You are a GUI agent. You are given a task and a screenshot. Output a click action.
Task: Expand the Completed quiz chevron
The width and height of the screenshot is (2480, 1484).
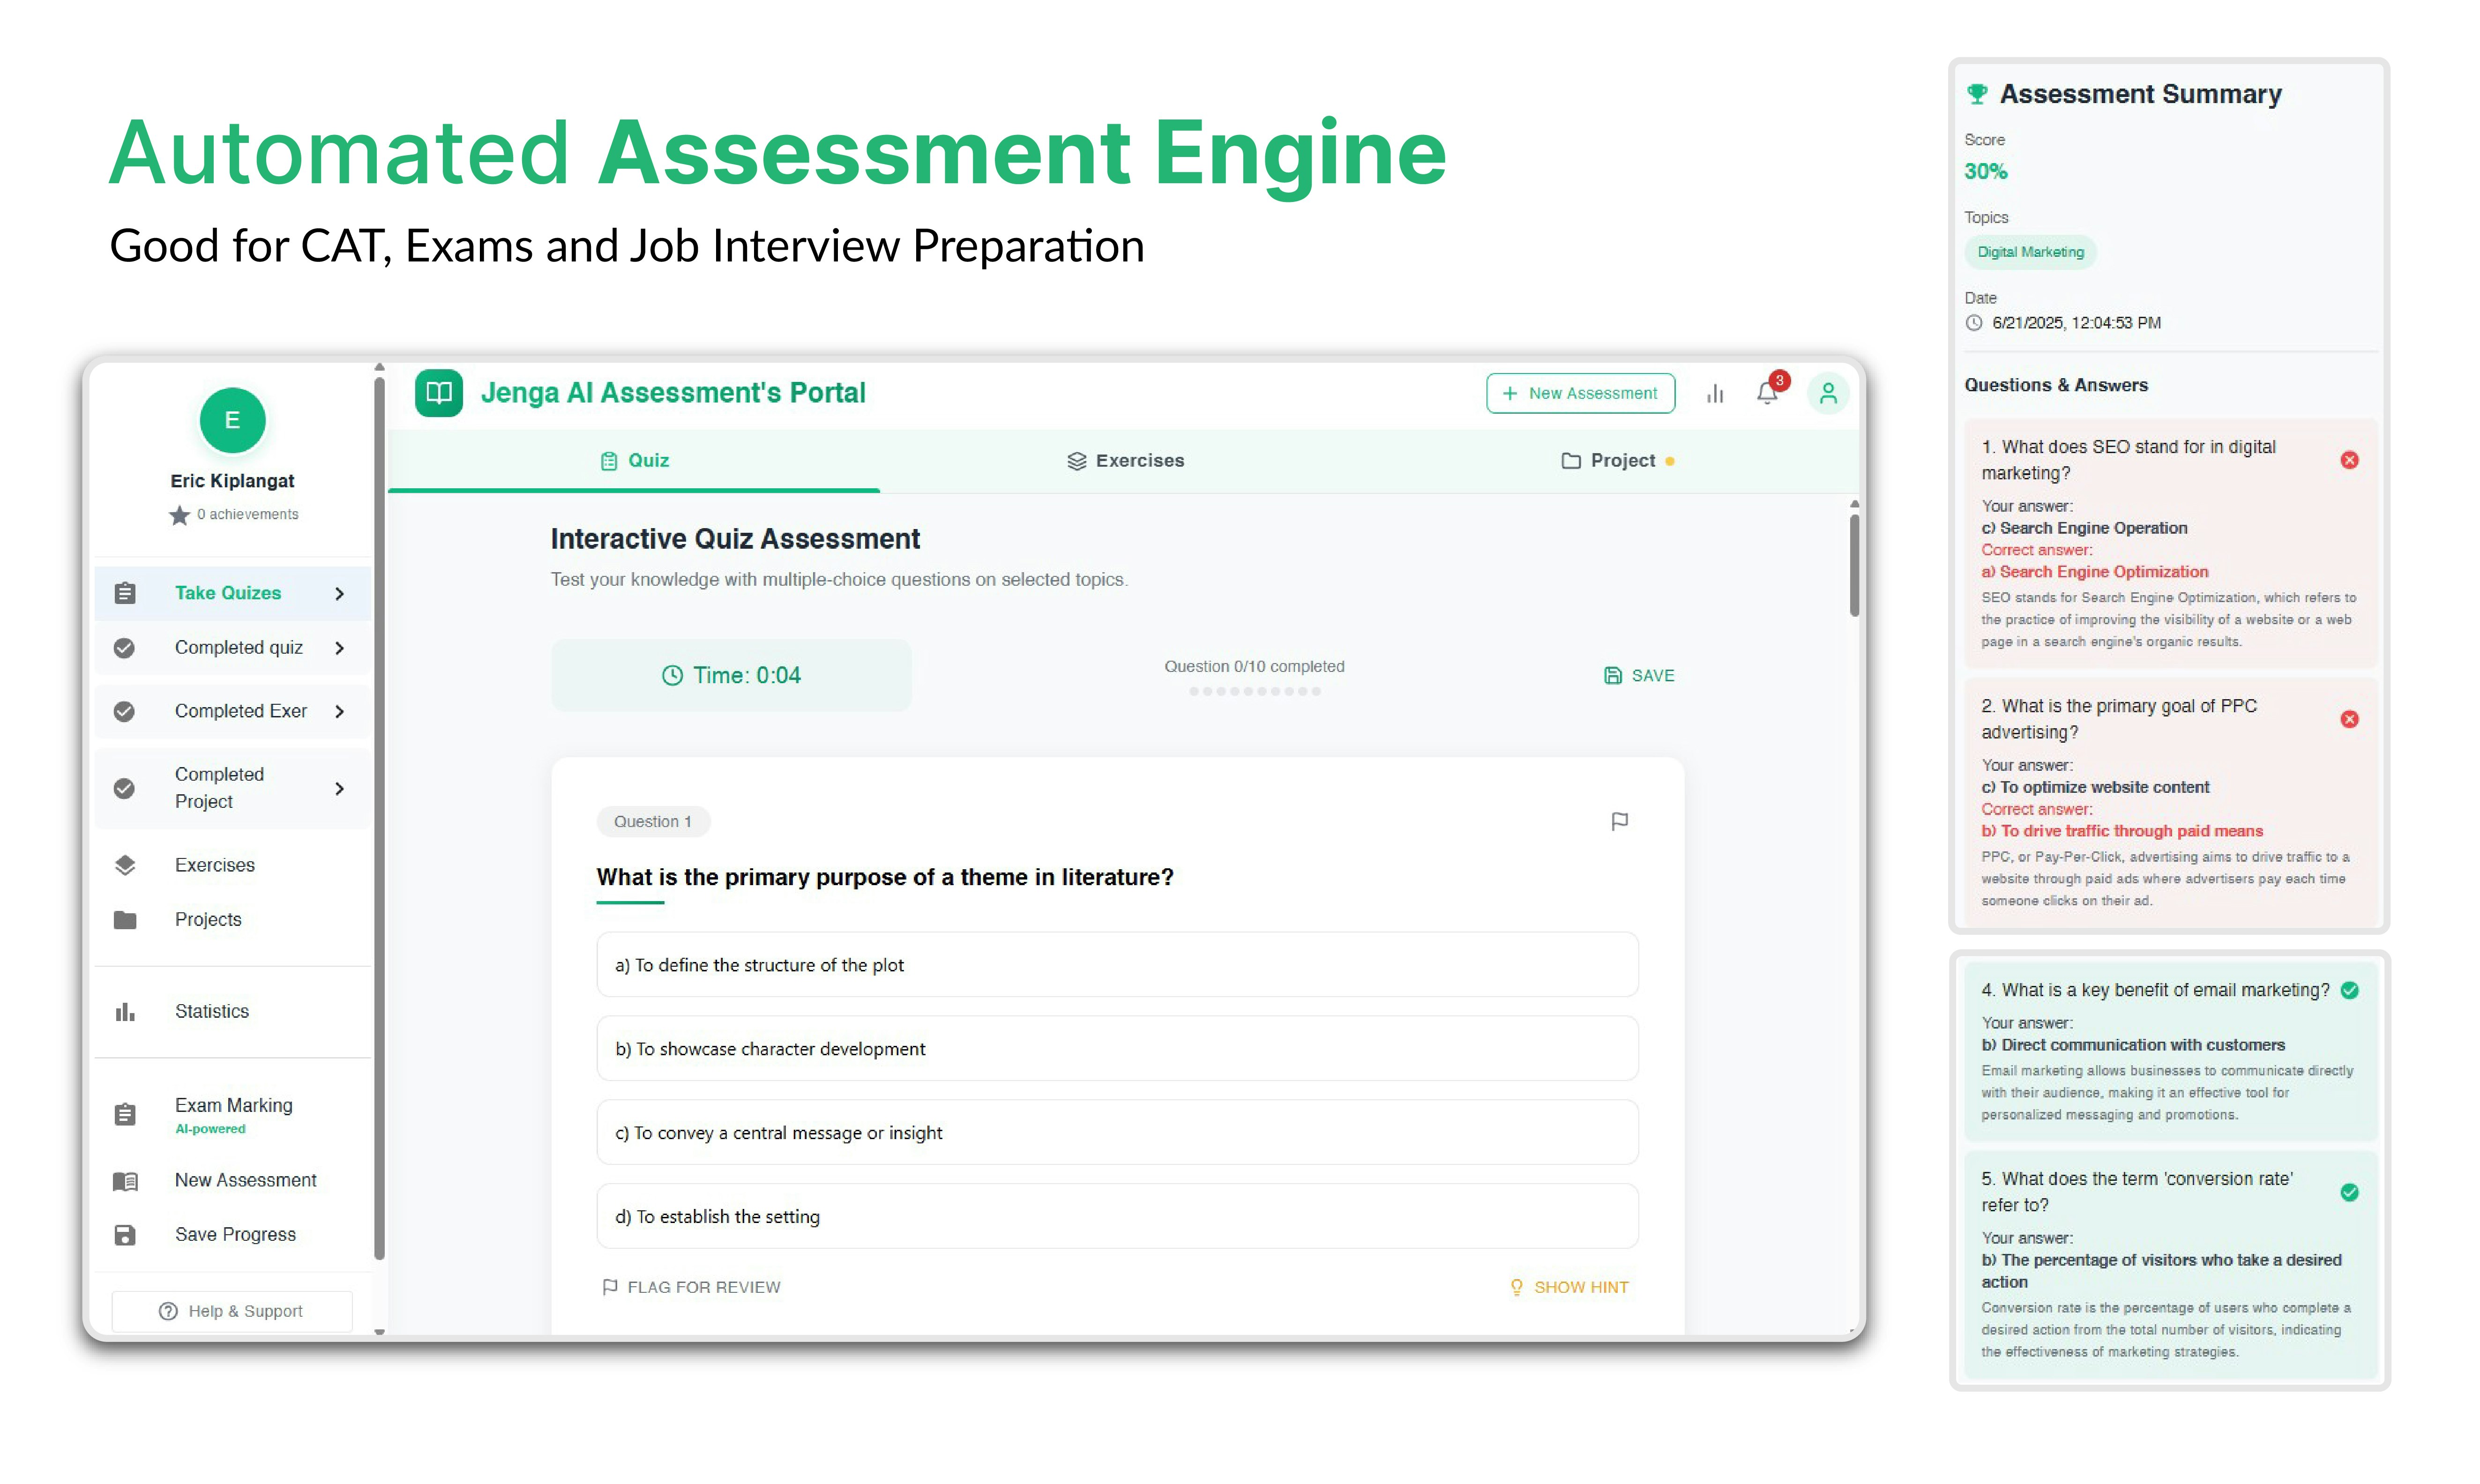pyautogui.click(x=340, y=648)
